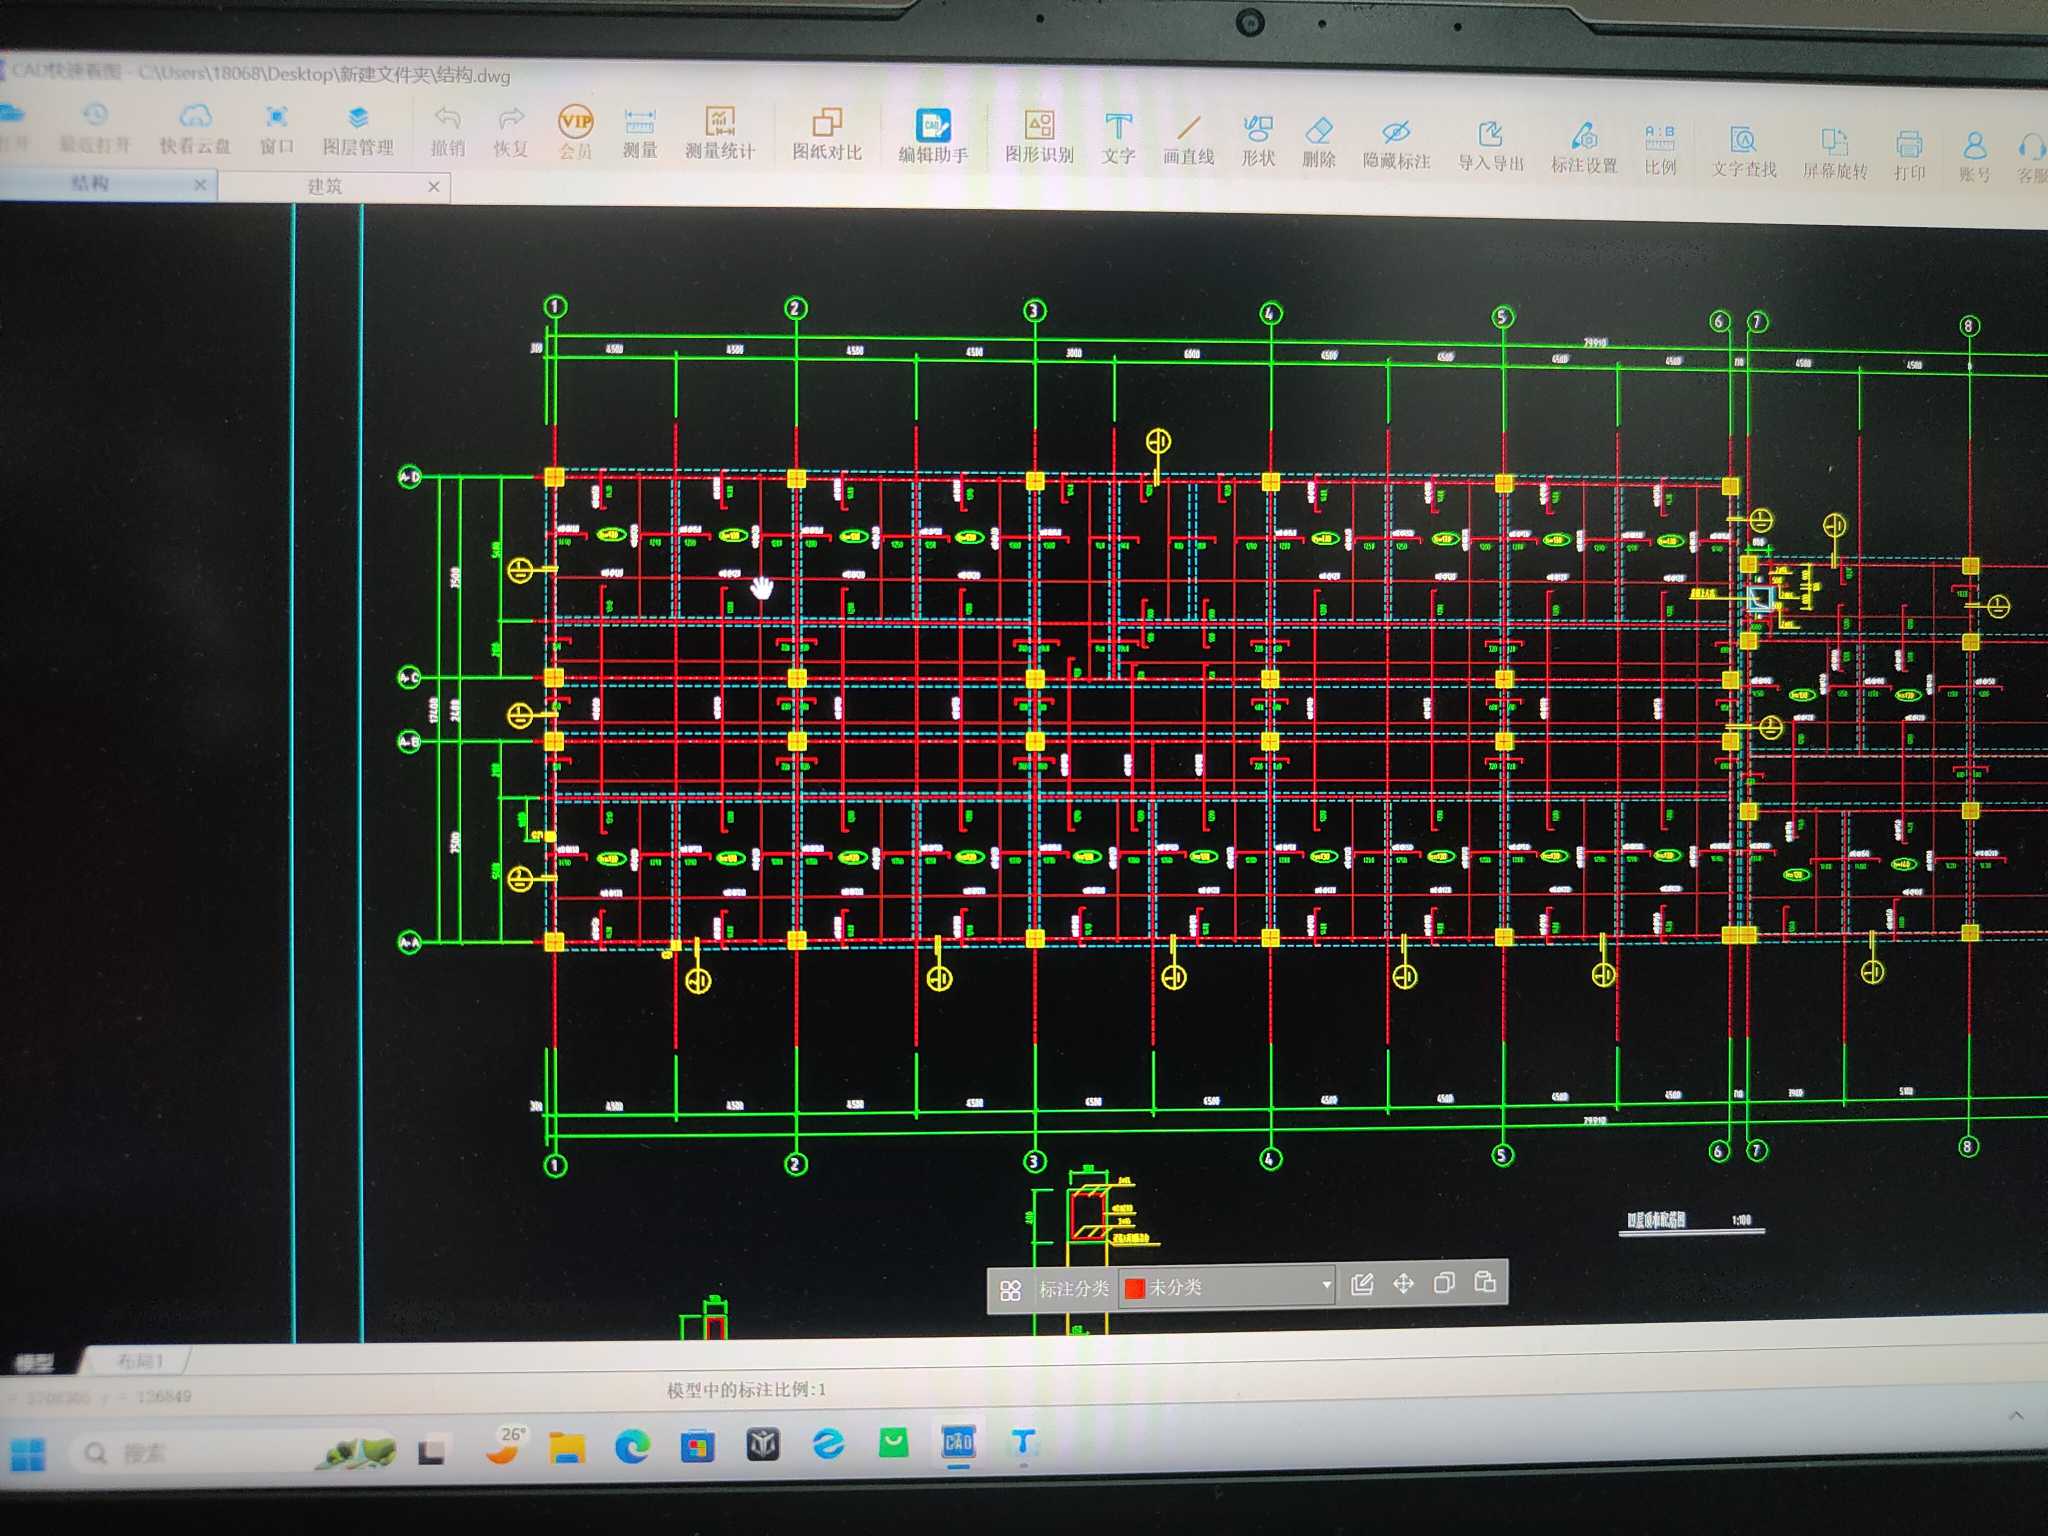Click the 打印 print icon

1909,156
